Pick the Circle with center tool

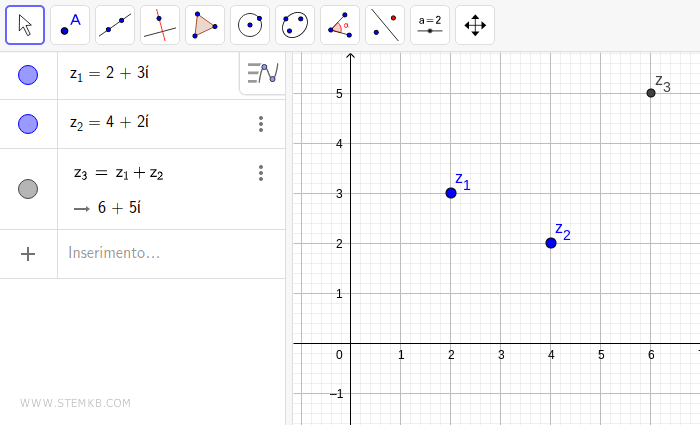click(x=250, y=25)
